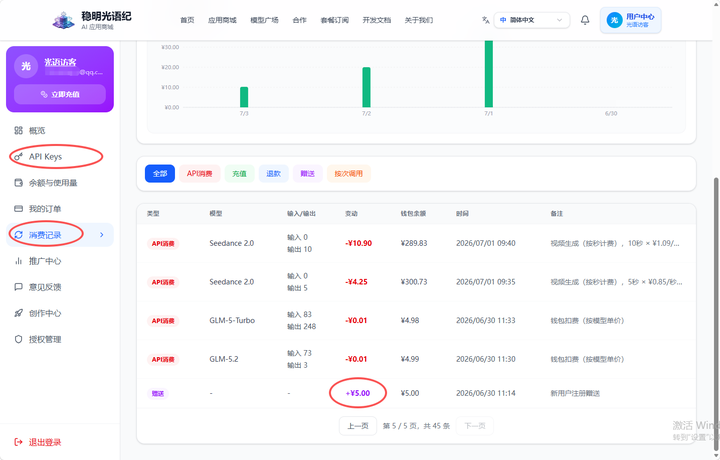Click the 余额与使用量 wallet icon
The height and width of the screenshot is (460, 720).
[18, 183]
